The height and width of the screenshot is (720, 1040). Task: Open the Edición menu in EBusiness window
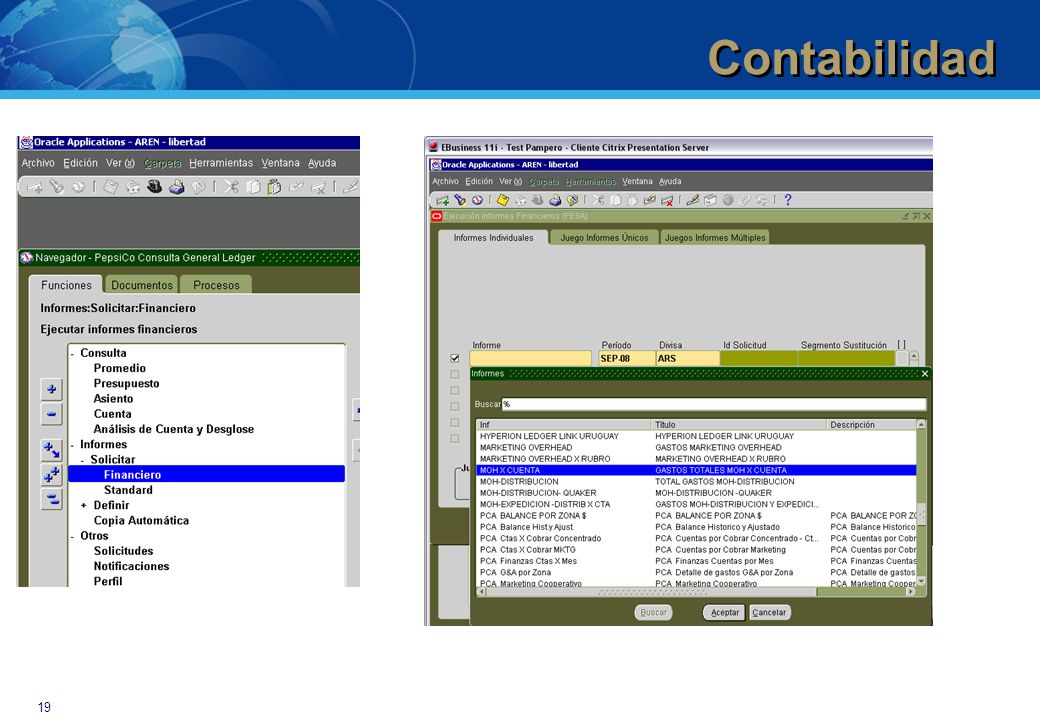pyautogui.click(x=479, y=181)
